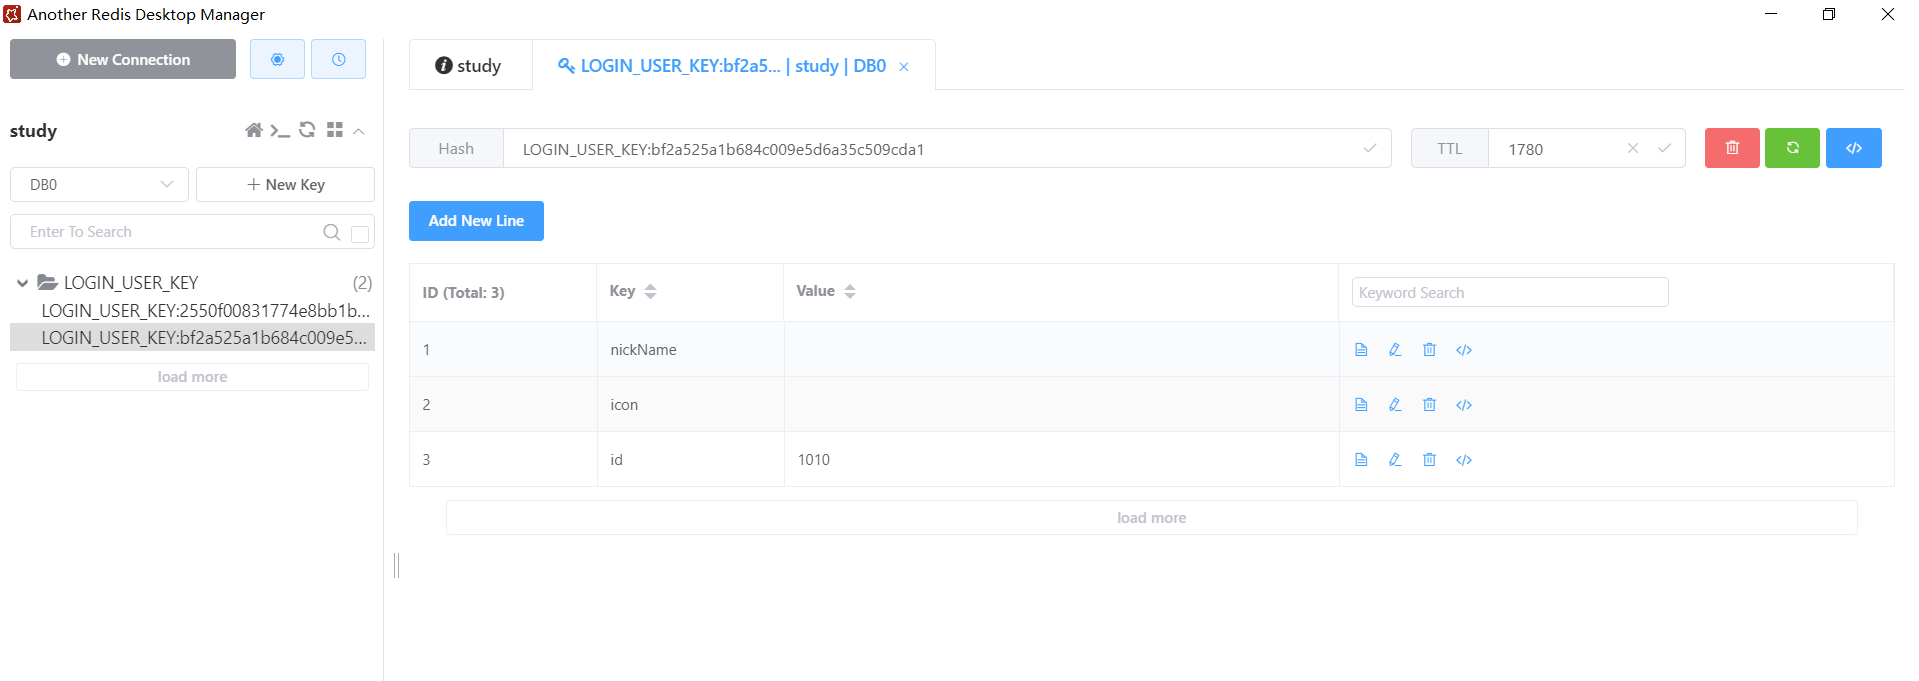The height and width of the screenshot is (681, 1919).
Task: Toggle exact search checkbox
Action: tap(360, 233)
